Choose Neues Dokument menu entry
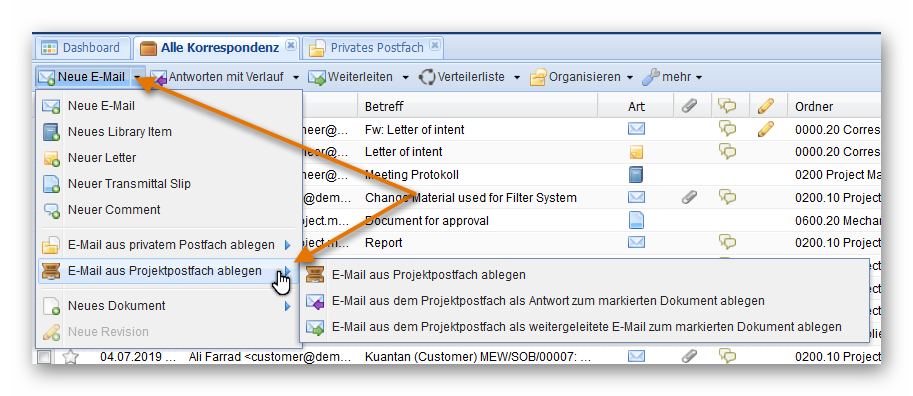Image resolution: width=913 pixels, height=396 pixels. click(169, 306)
